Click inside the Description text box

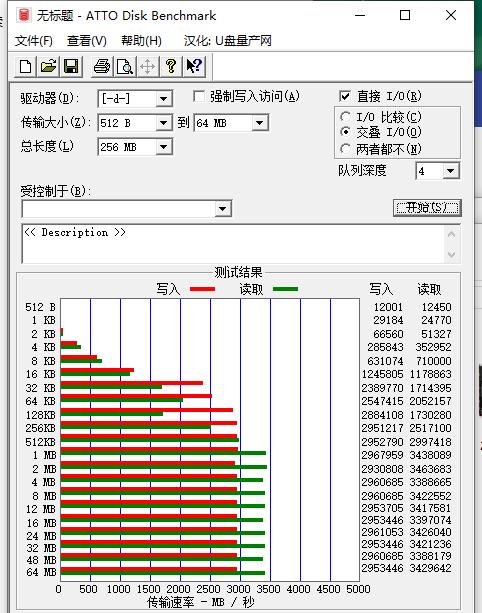(x=234, y=244)
